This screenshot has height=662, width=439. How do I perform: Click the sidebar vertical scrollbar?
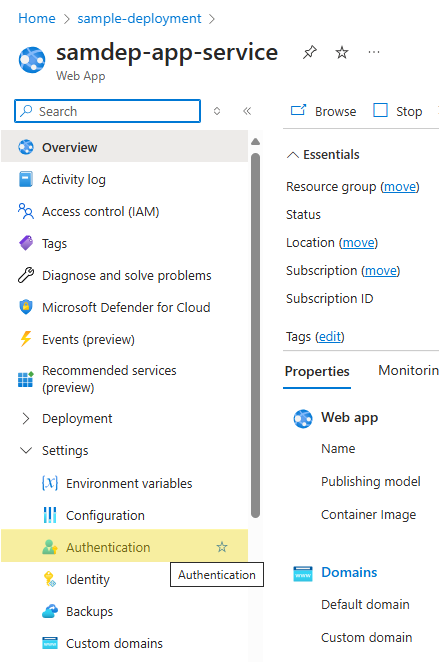[255, 335]
